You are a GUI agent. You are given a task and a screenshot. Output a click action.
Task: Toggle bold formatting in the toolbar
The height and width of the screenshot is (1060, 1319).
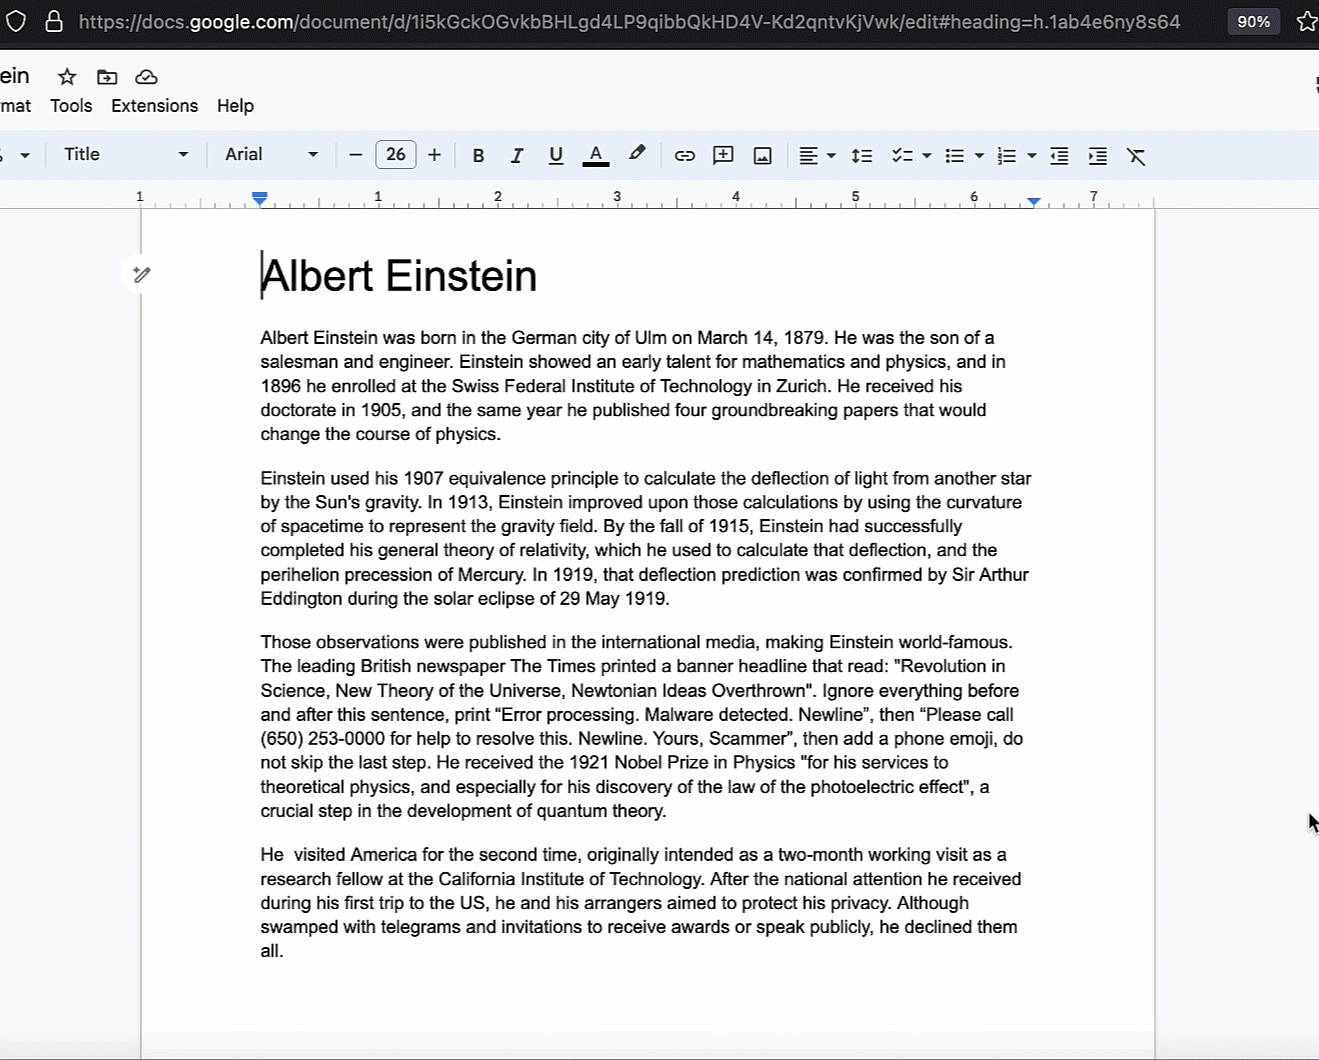click(478, 155)
